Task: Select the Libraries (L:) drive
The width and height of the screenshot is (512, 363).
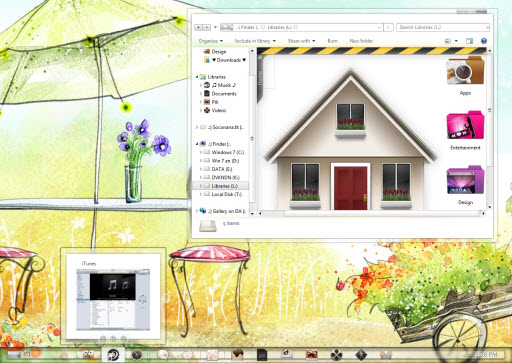Action: (x=221, y=186)
